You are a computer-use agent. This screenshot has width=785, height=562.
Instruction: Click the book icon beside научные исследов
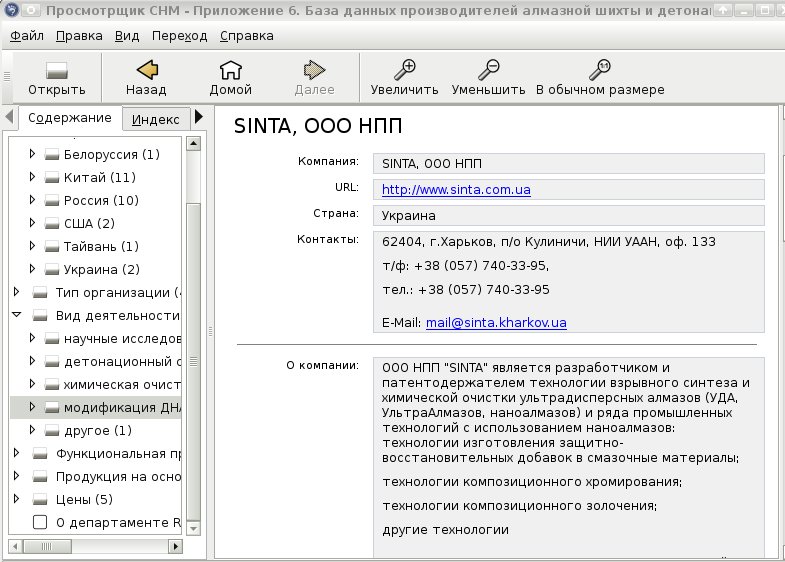[x=52, y=339]
